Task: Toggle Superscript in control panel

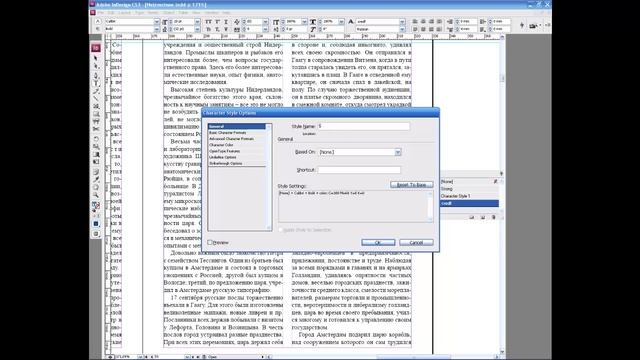Action: coord(217,22)
